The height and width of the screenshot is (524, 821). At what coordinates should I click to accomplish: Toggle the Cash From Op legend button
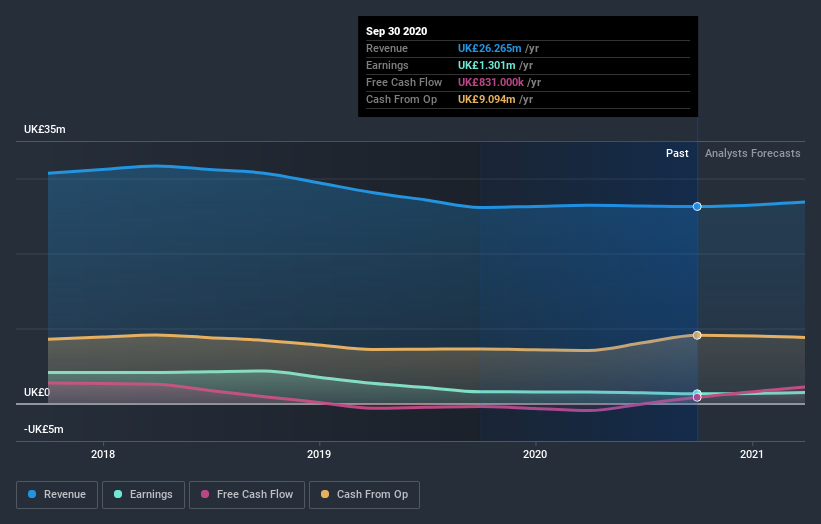coord(364,495)
